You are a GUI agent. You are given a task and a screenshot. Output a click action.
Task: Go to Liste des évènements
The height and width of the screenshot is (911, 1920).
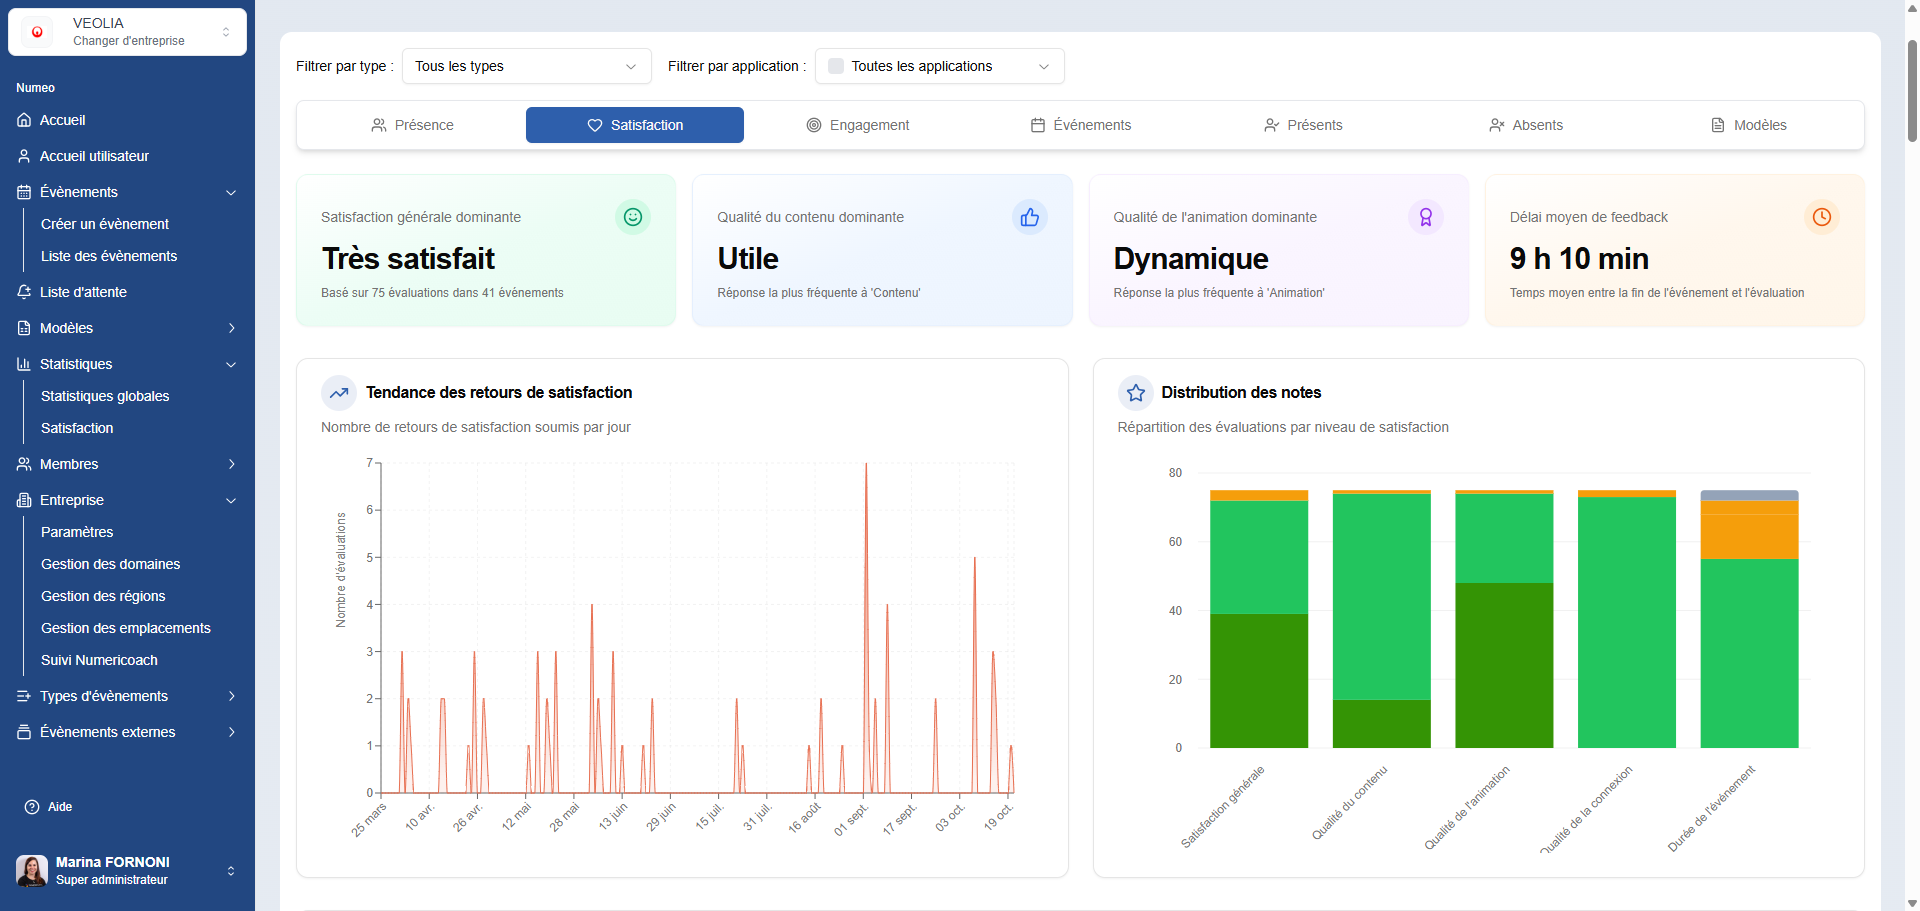click(x=109, y=256)
